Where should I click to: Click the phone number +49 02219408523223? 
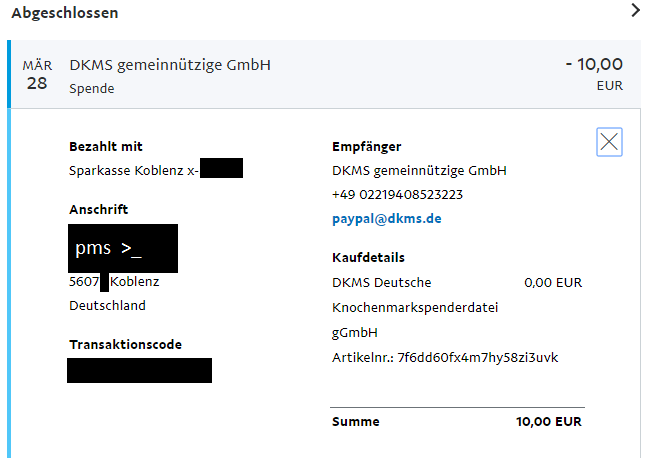click(x=398, y=194)
